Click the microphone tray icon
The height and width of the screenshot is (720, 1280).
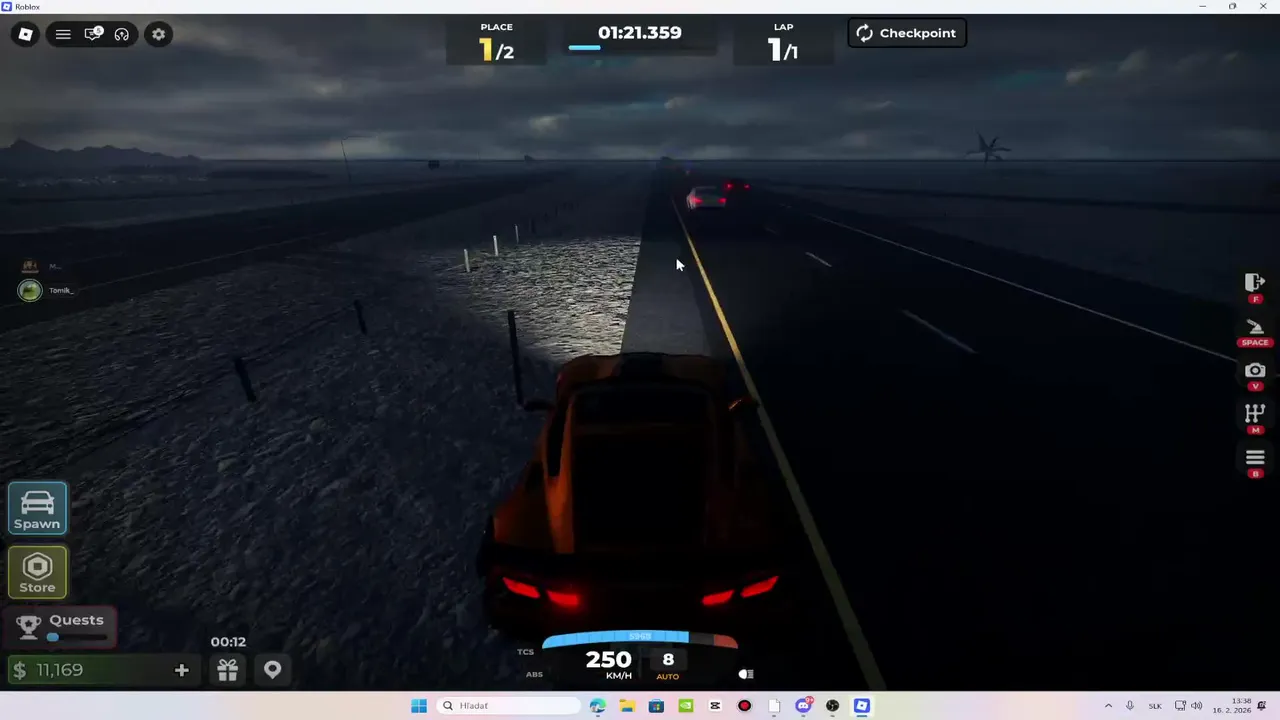coord(1130,706)
